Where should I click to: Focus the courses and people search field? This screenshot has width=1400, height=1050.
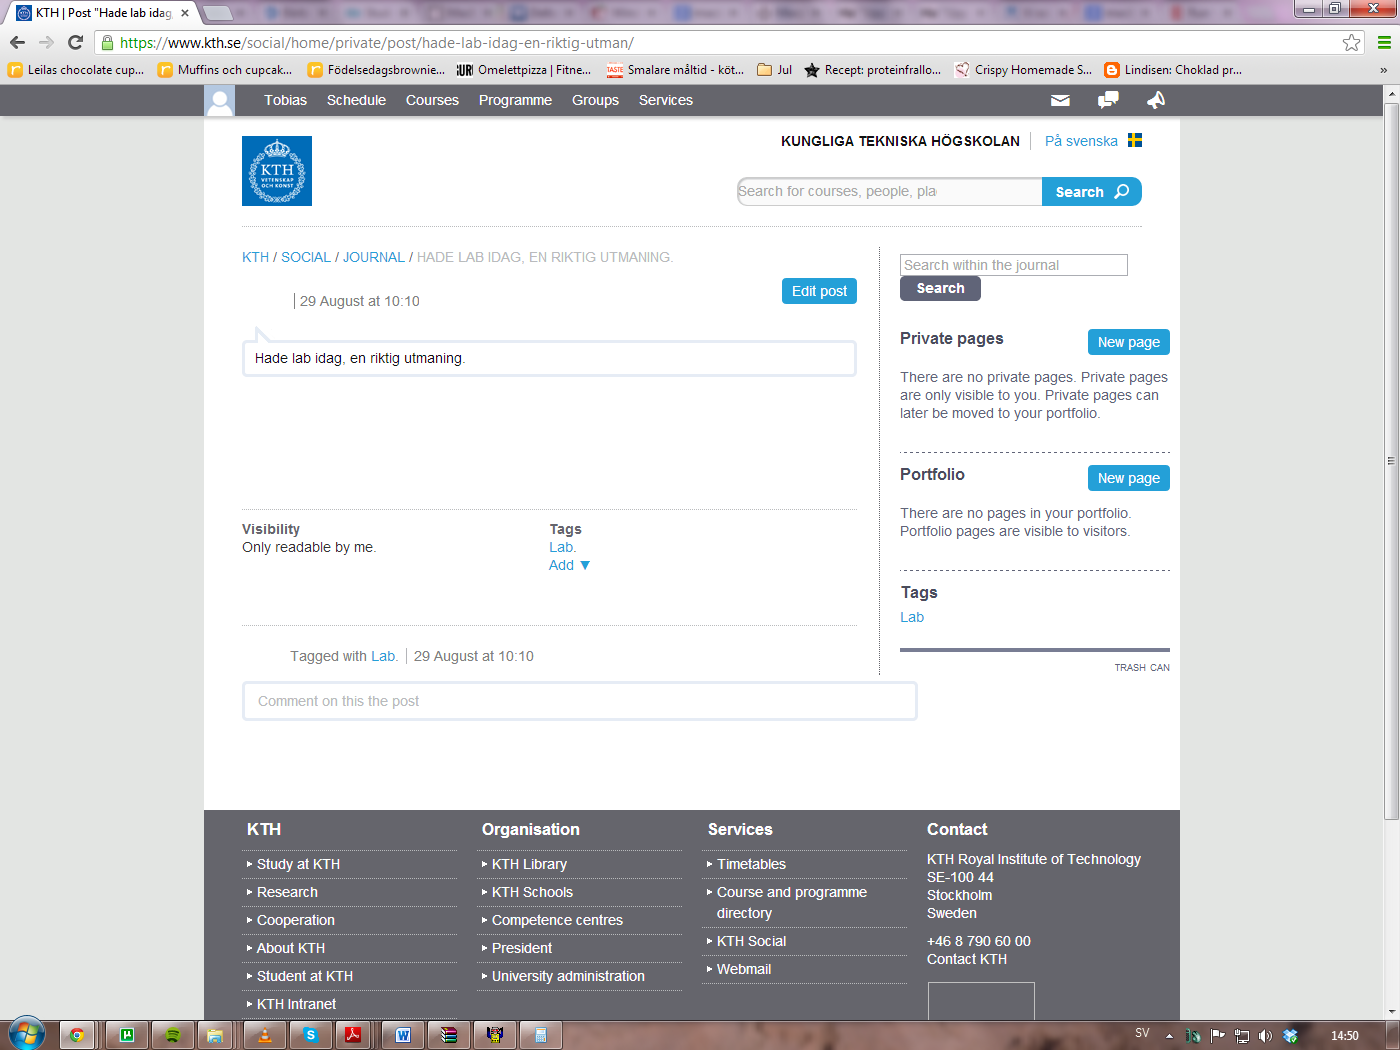click(x=889, y=191)
